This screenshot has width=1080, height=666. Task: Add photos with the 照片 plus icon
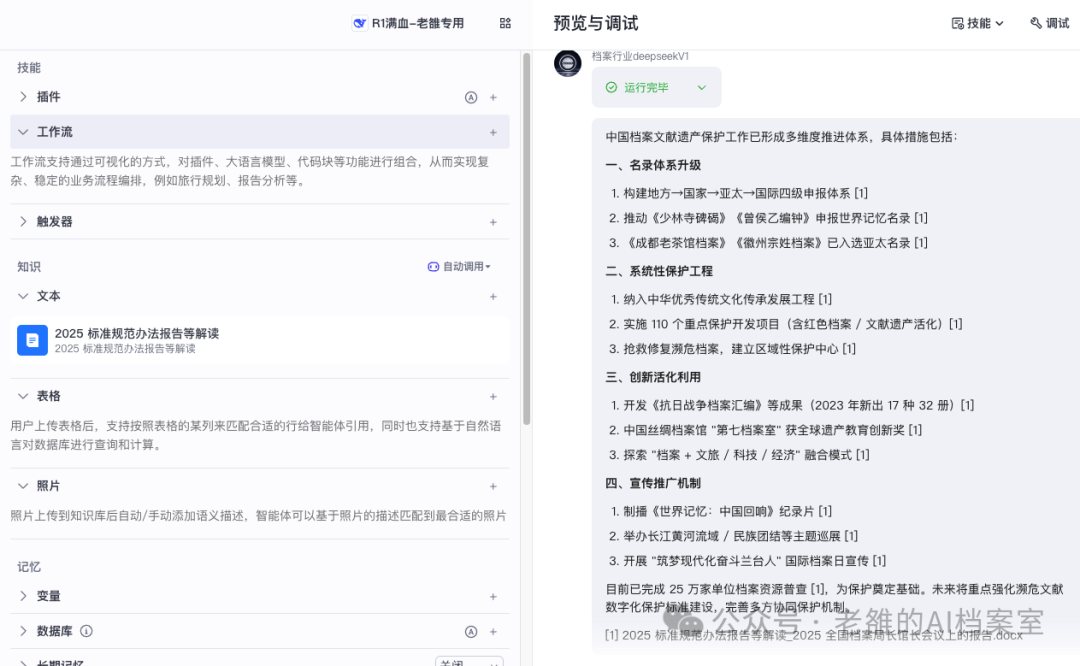click(493, 486)
